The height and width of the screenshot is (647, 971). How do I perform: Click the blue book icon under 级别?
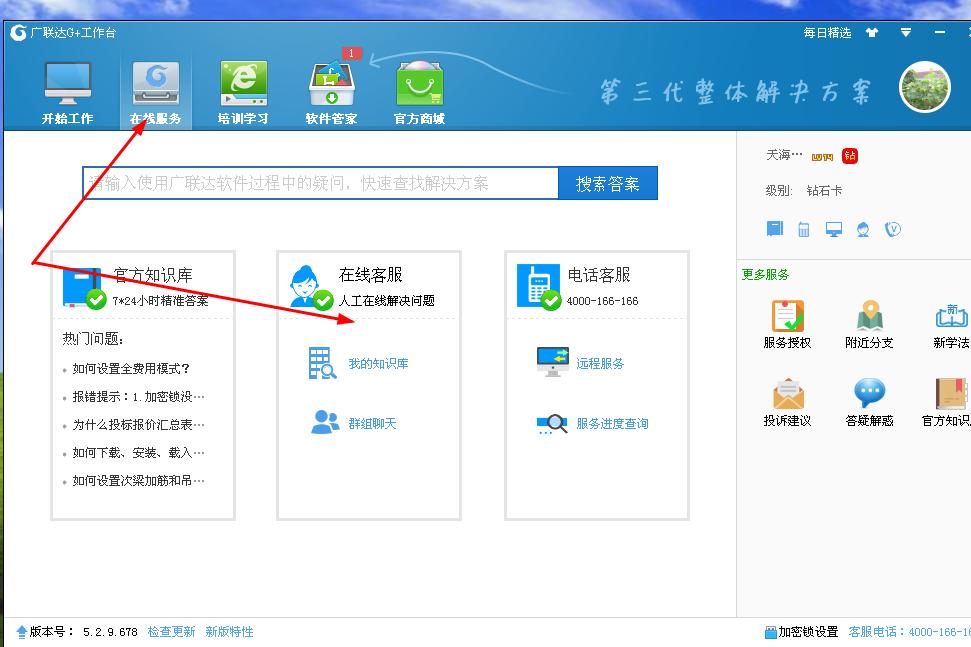(x=775, y=229)
